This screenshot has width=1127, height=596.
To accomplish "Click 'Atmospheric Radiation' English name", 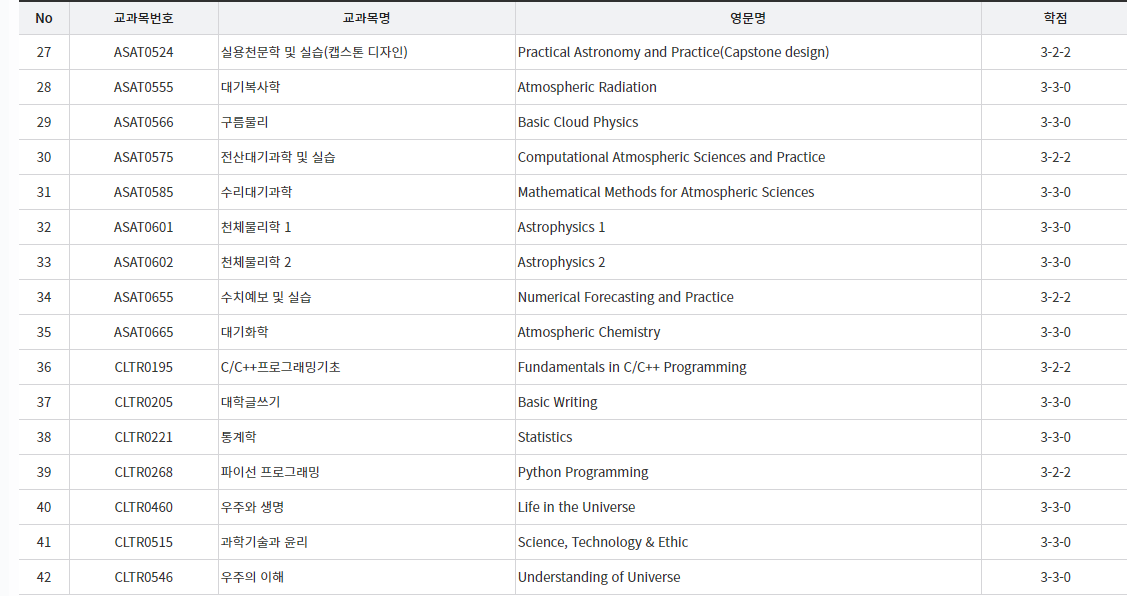I will [x=587, y=87].
